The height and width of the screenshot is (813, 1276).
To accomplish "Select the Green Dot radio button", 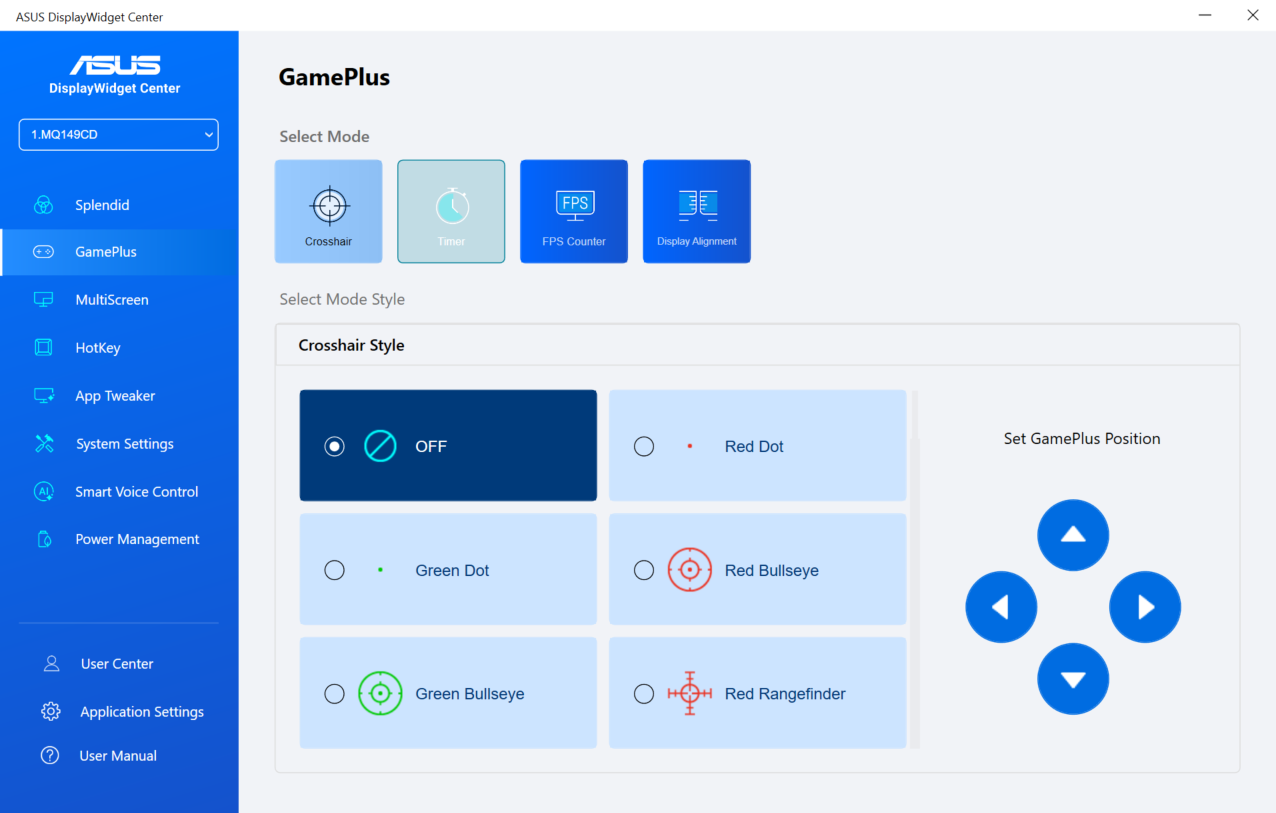I will click(x=335, y=570).
